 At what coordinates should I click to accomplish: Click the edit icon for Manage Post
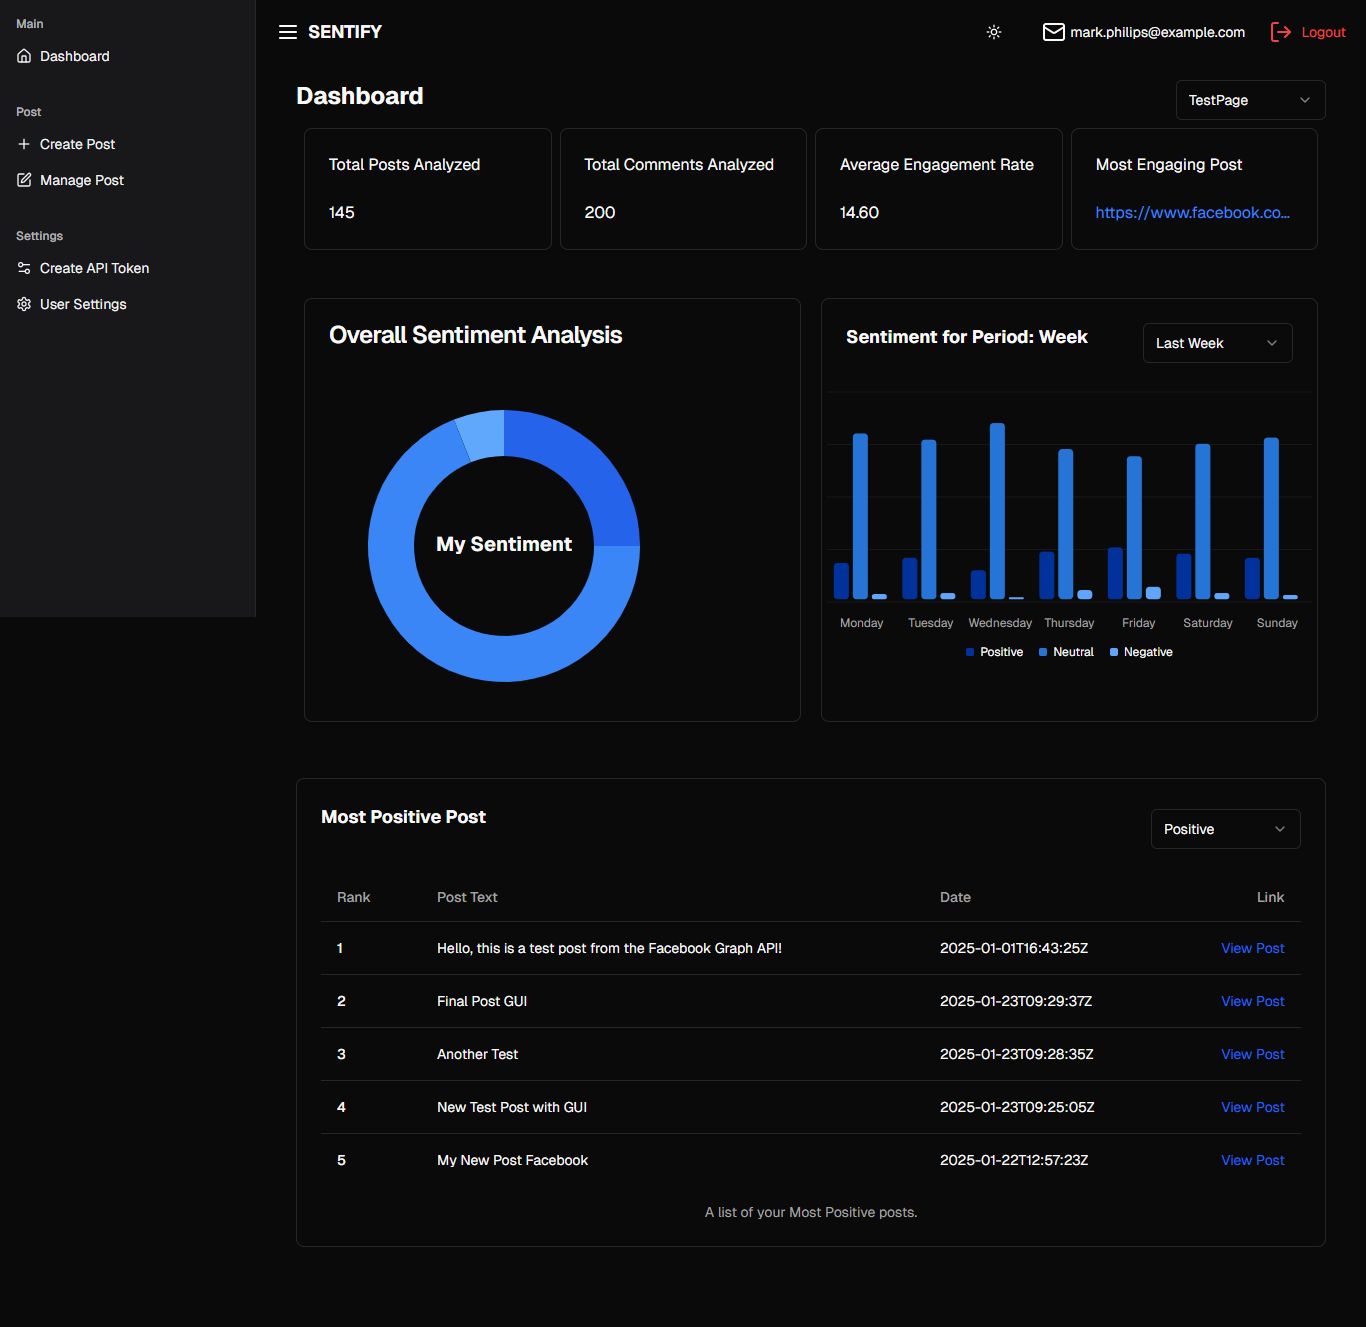pyautogui.click(x=24, y=180)
